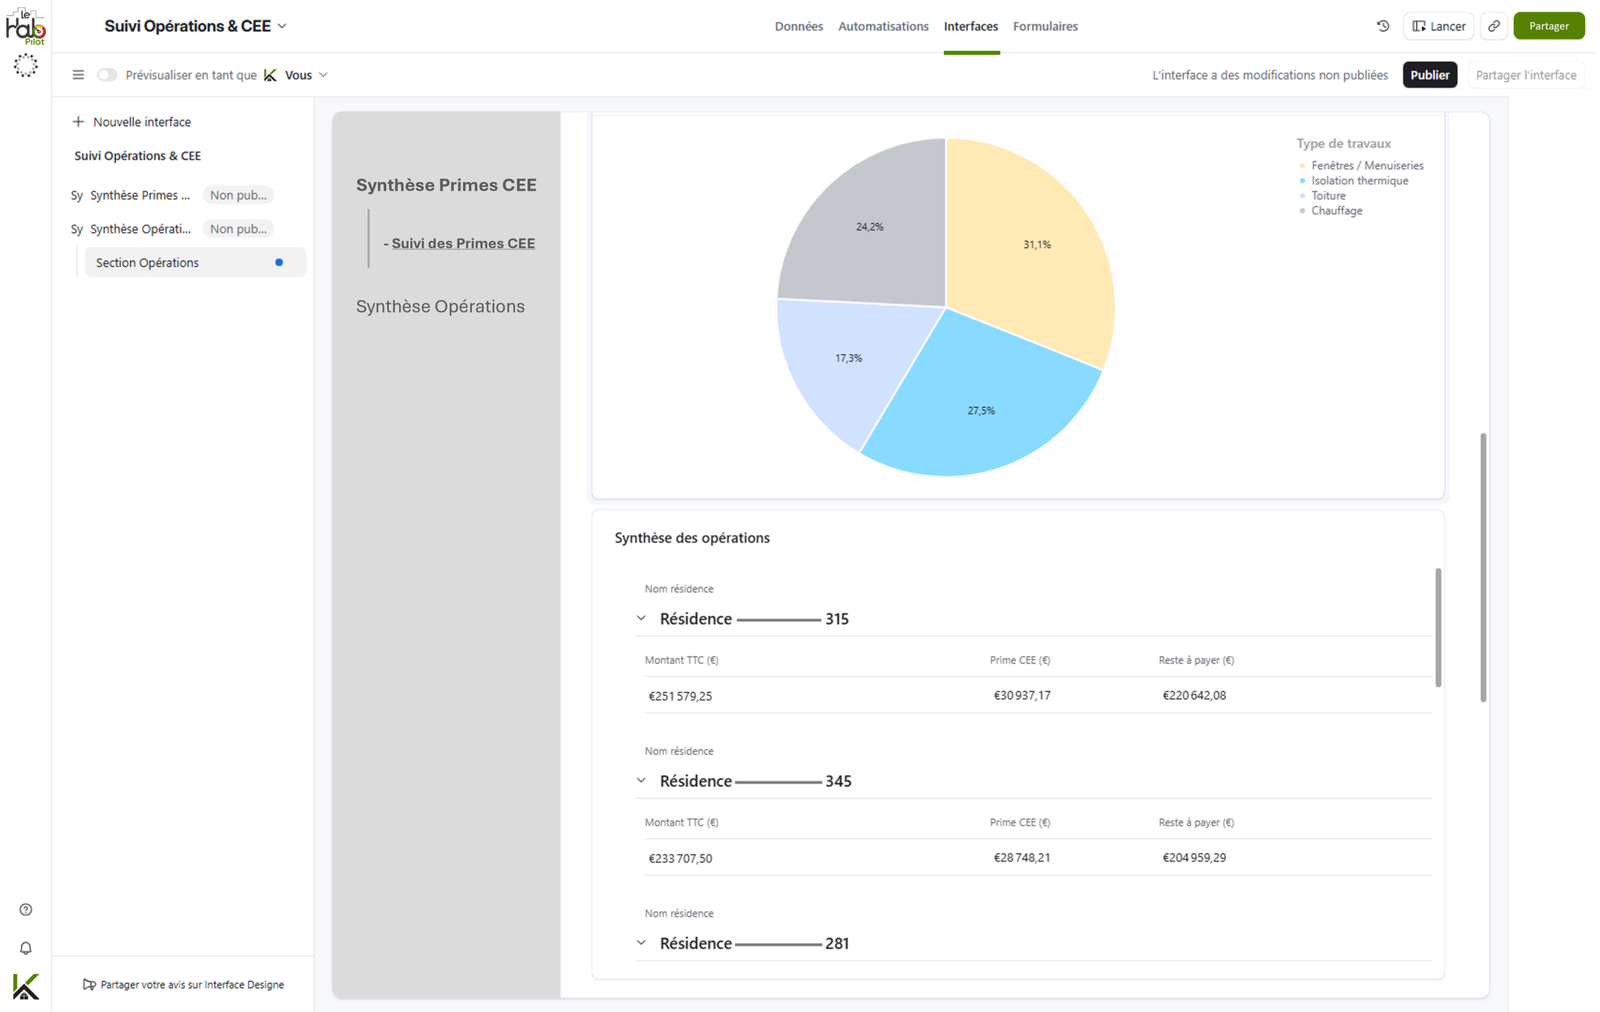Select Section Opérations in the sidebar

point(195,263)
